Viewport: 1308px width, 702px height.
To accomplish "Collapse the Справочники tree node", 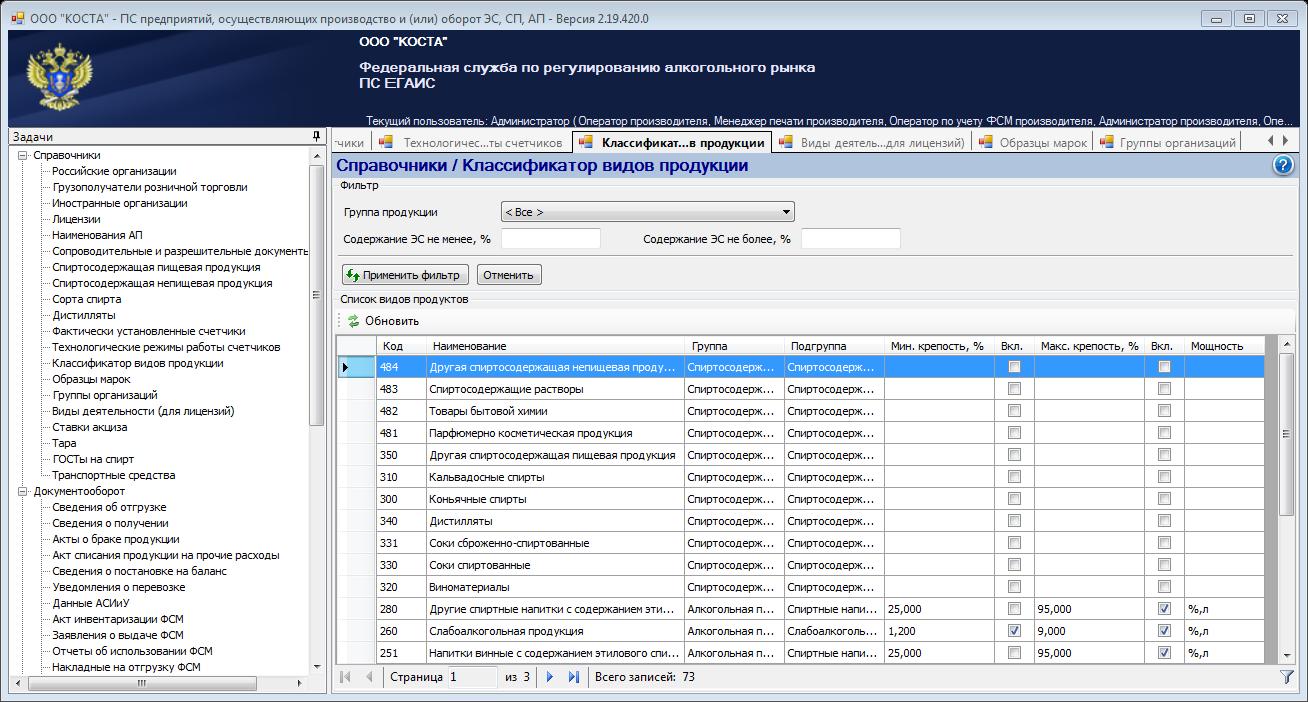I will [23, 156].
